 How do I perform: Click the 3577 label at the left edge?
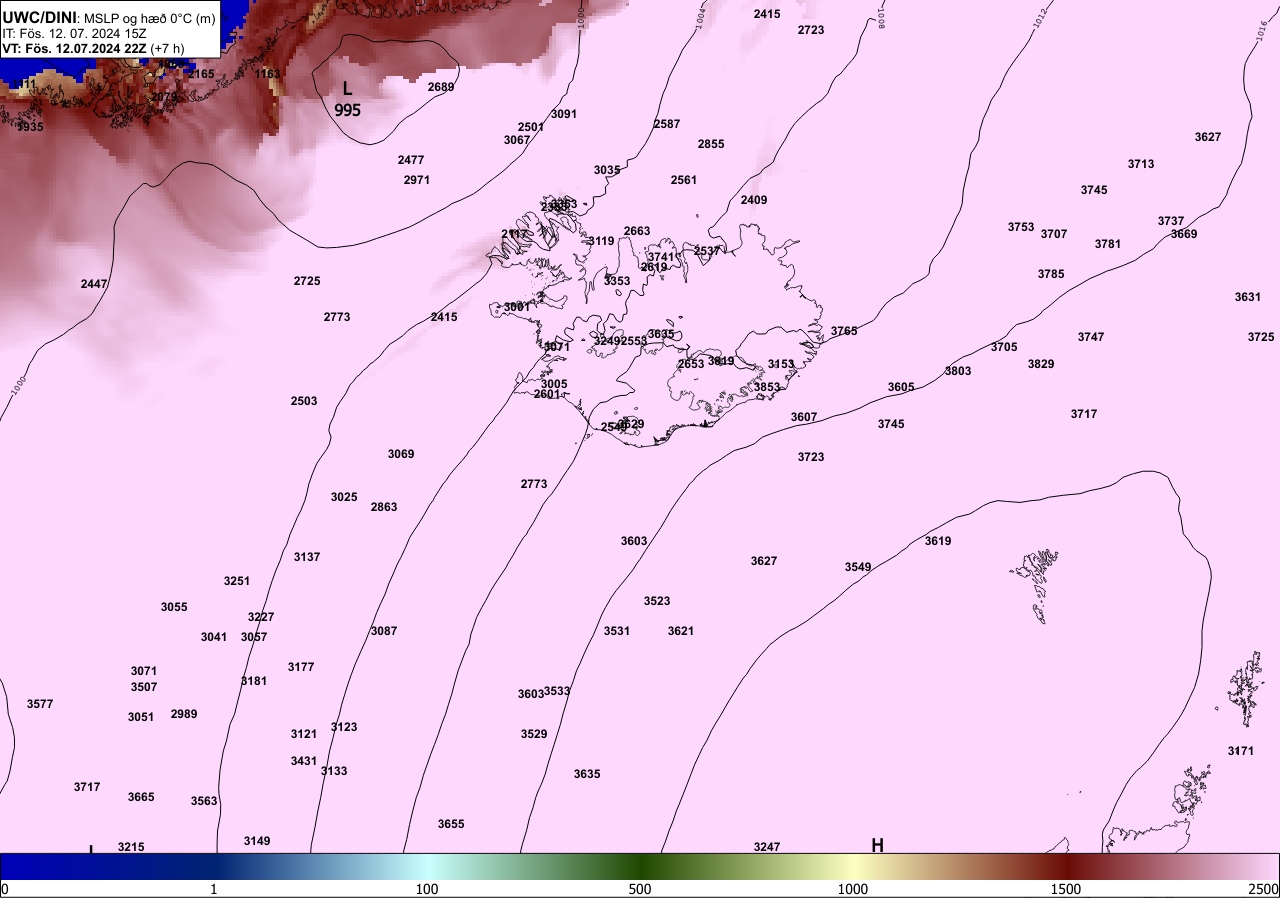point(40,704)
